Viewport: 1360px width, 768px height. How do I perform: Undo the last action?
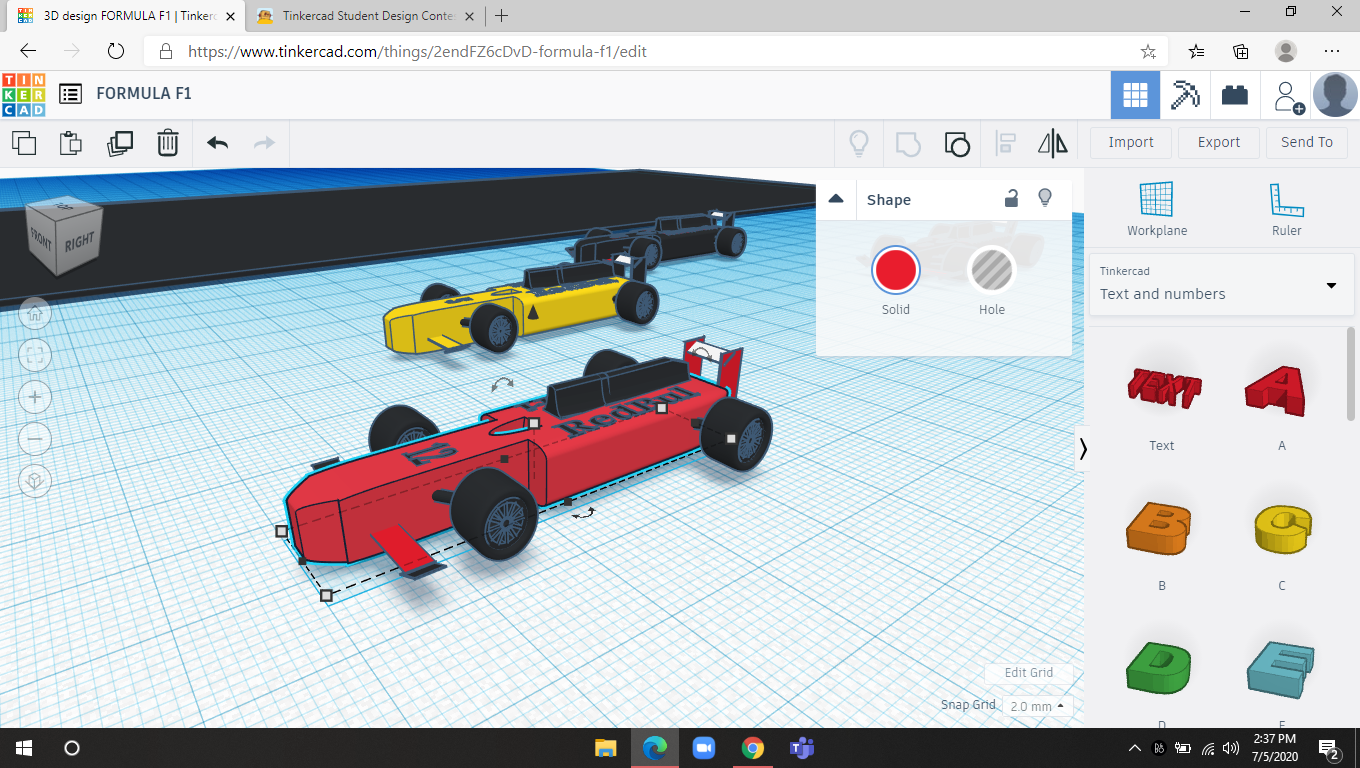218,143
